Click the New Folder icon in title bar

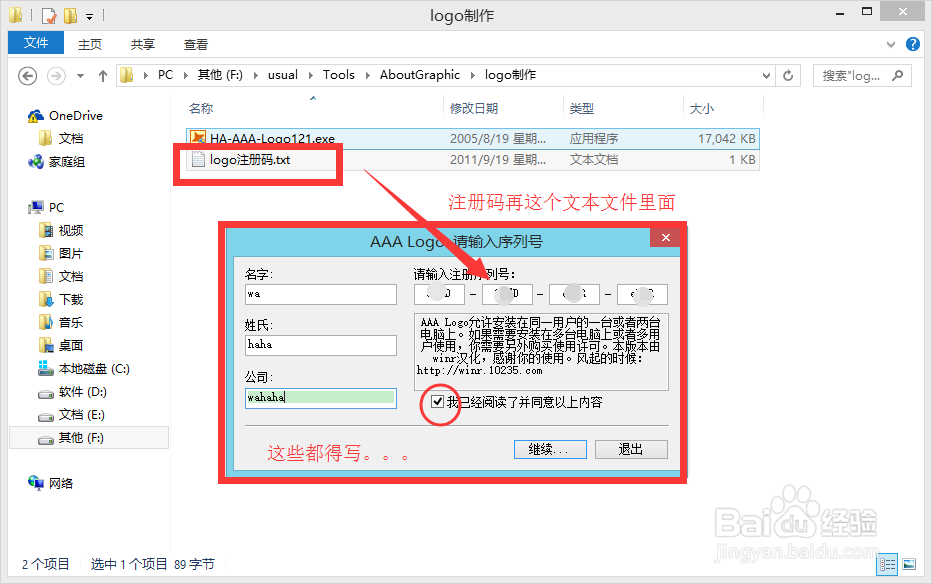[x=71, y=15]
